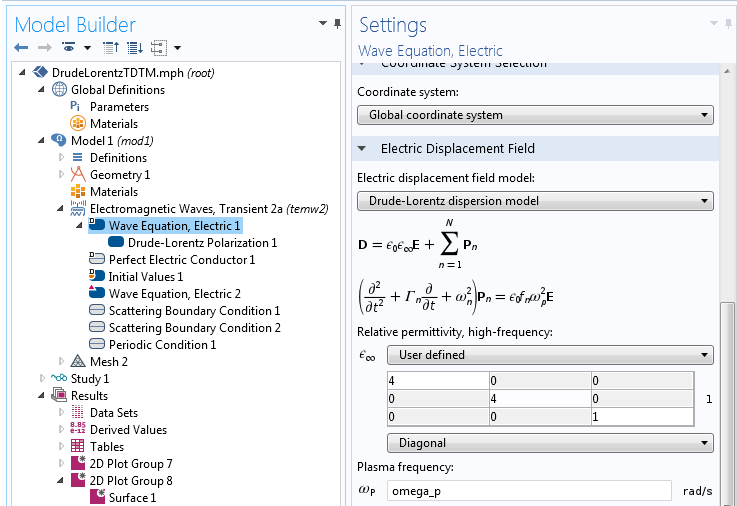Open the Electric displacement field model dropdown

535,201
